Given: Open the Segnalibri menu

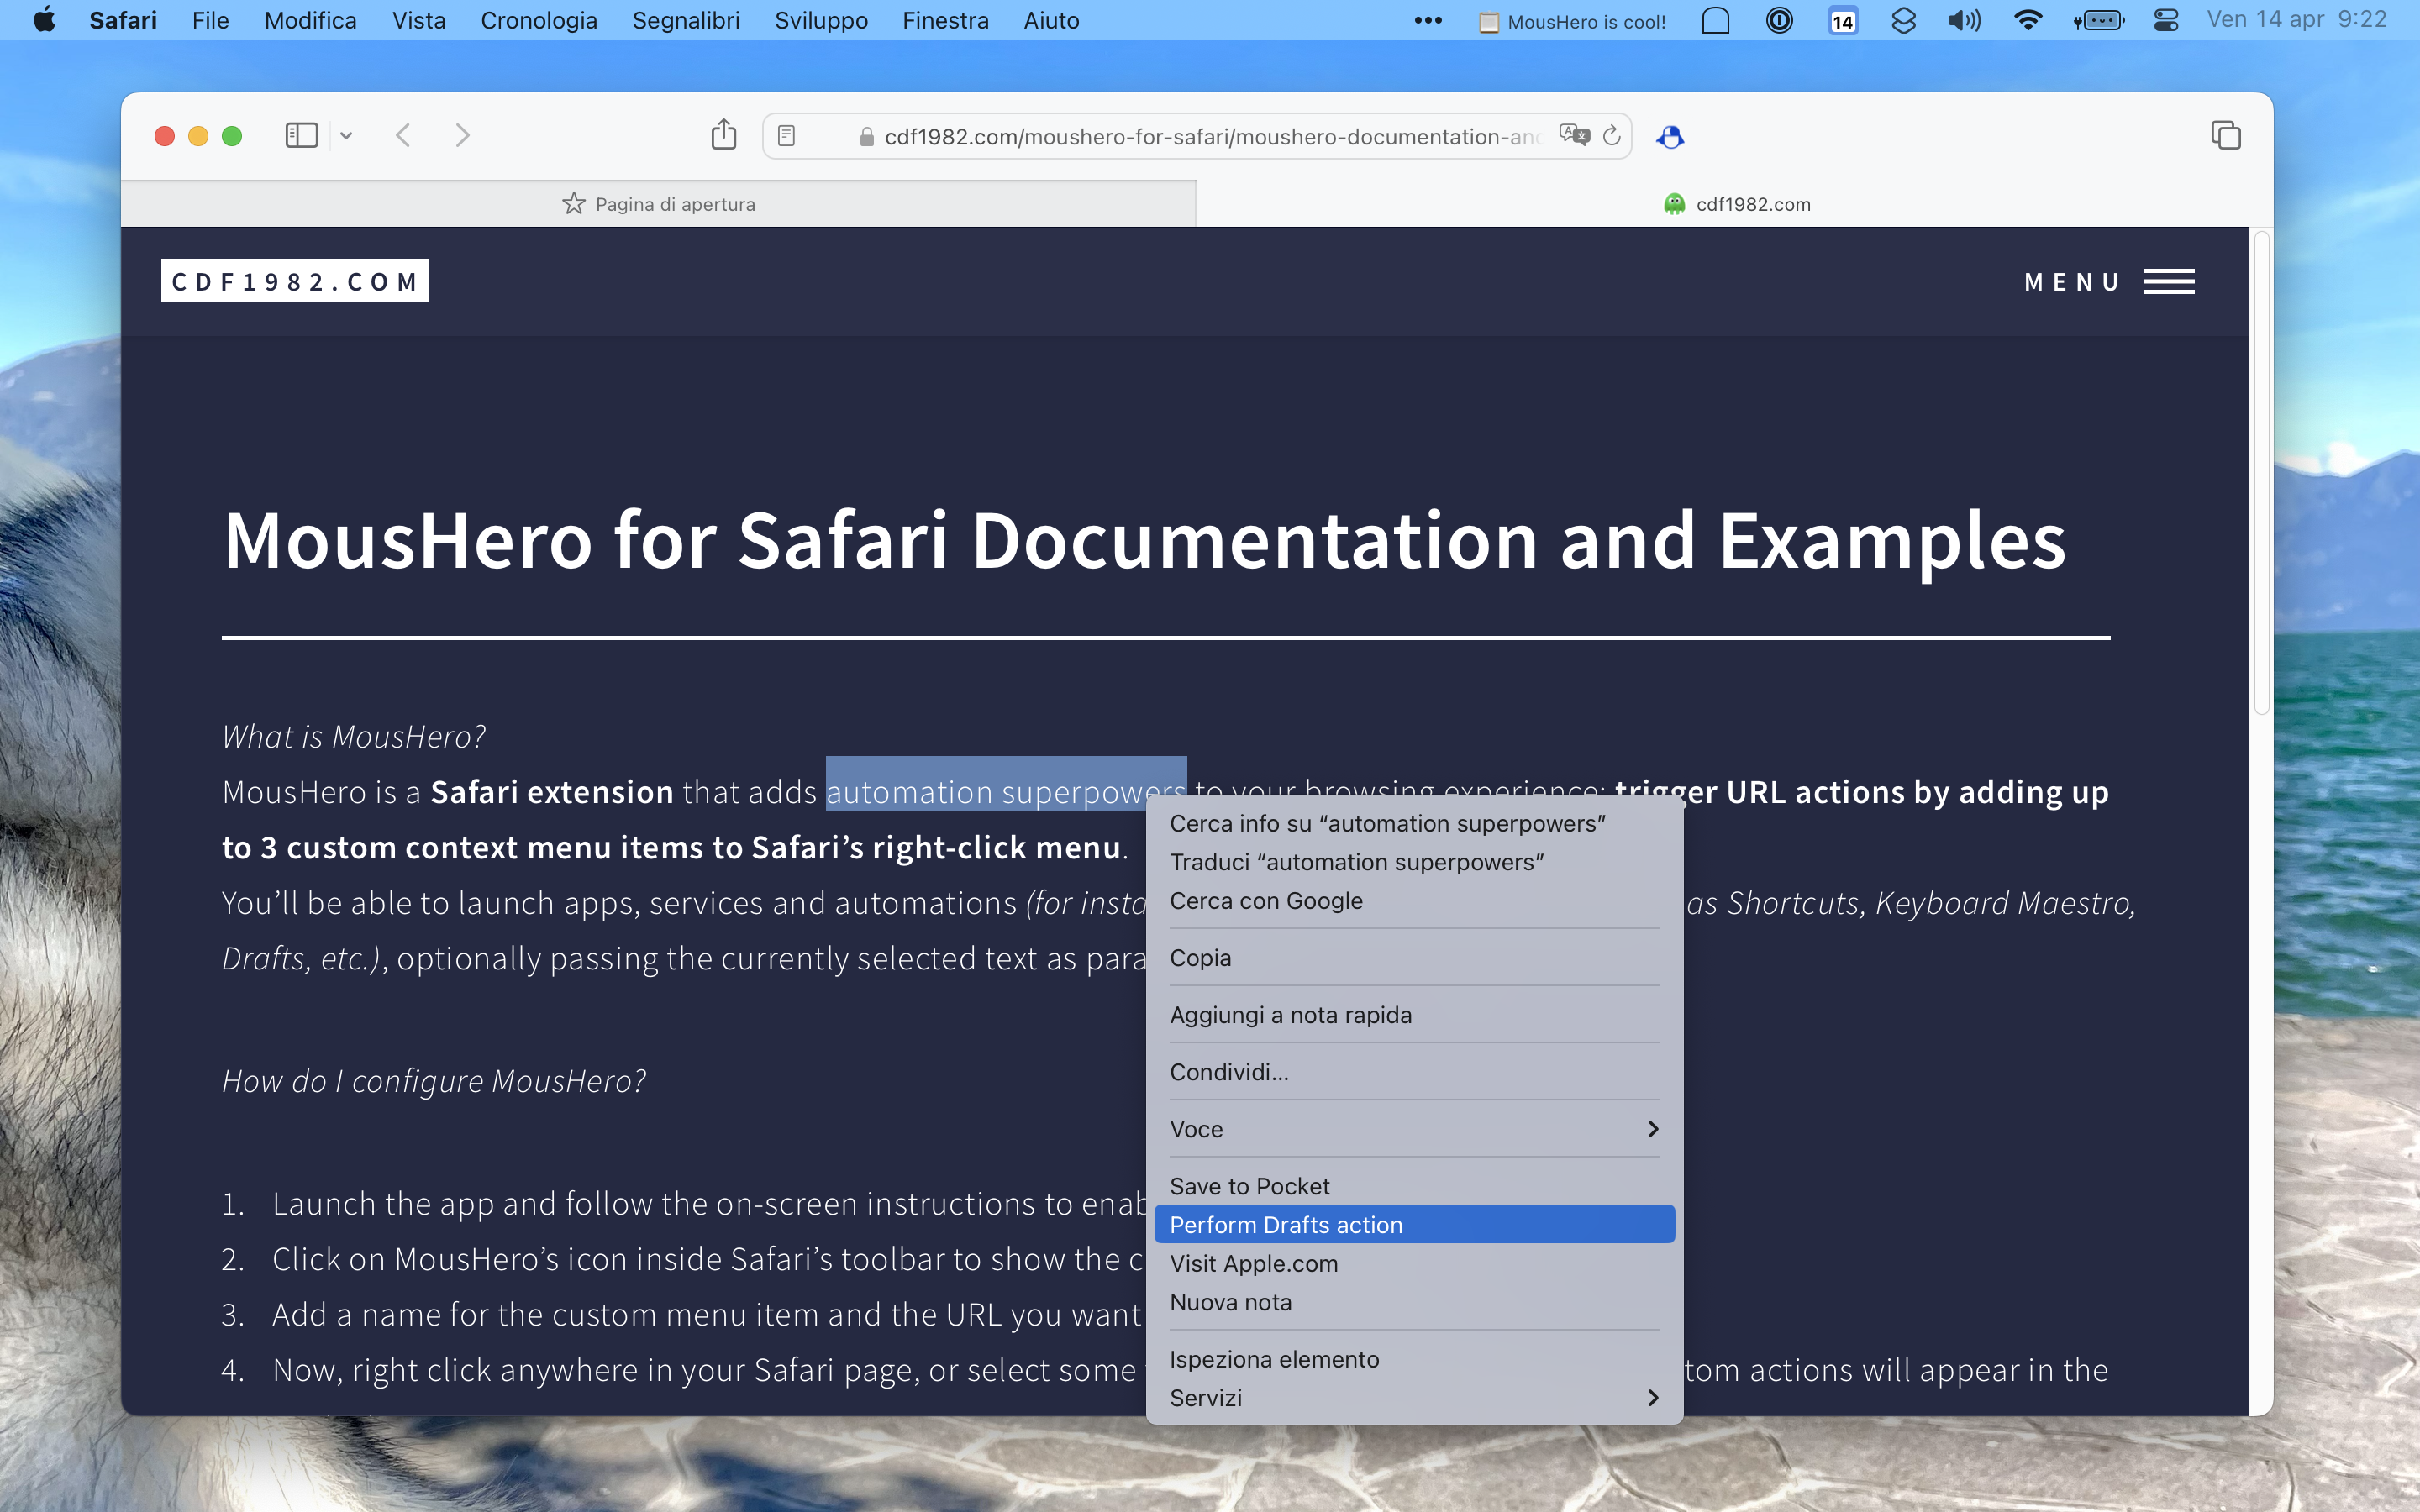Looking at the screenshot, I should [686, 20].
